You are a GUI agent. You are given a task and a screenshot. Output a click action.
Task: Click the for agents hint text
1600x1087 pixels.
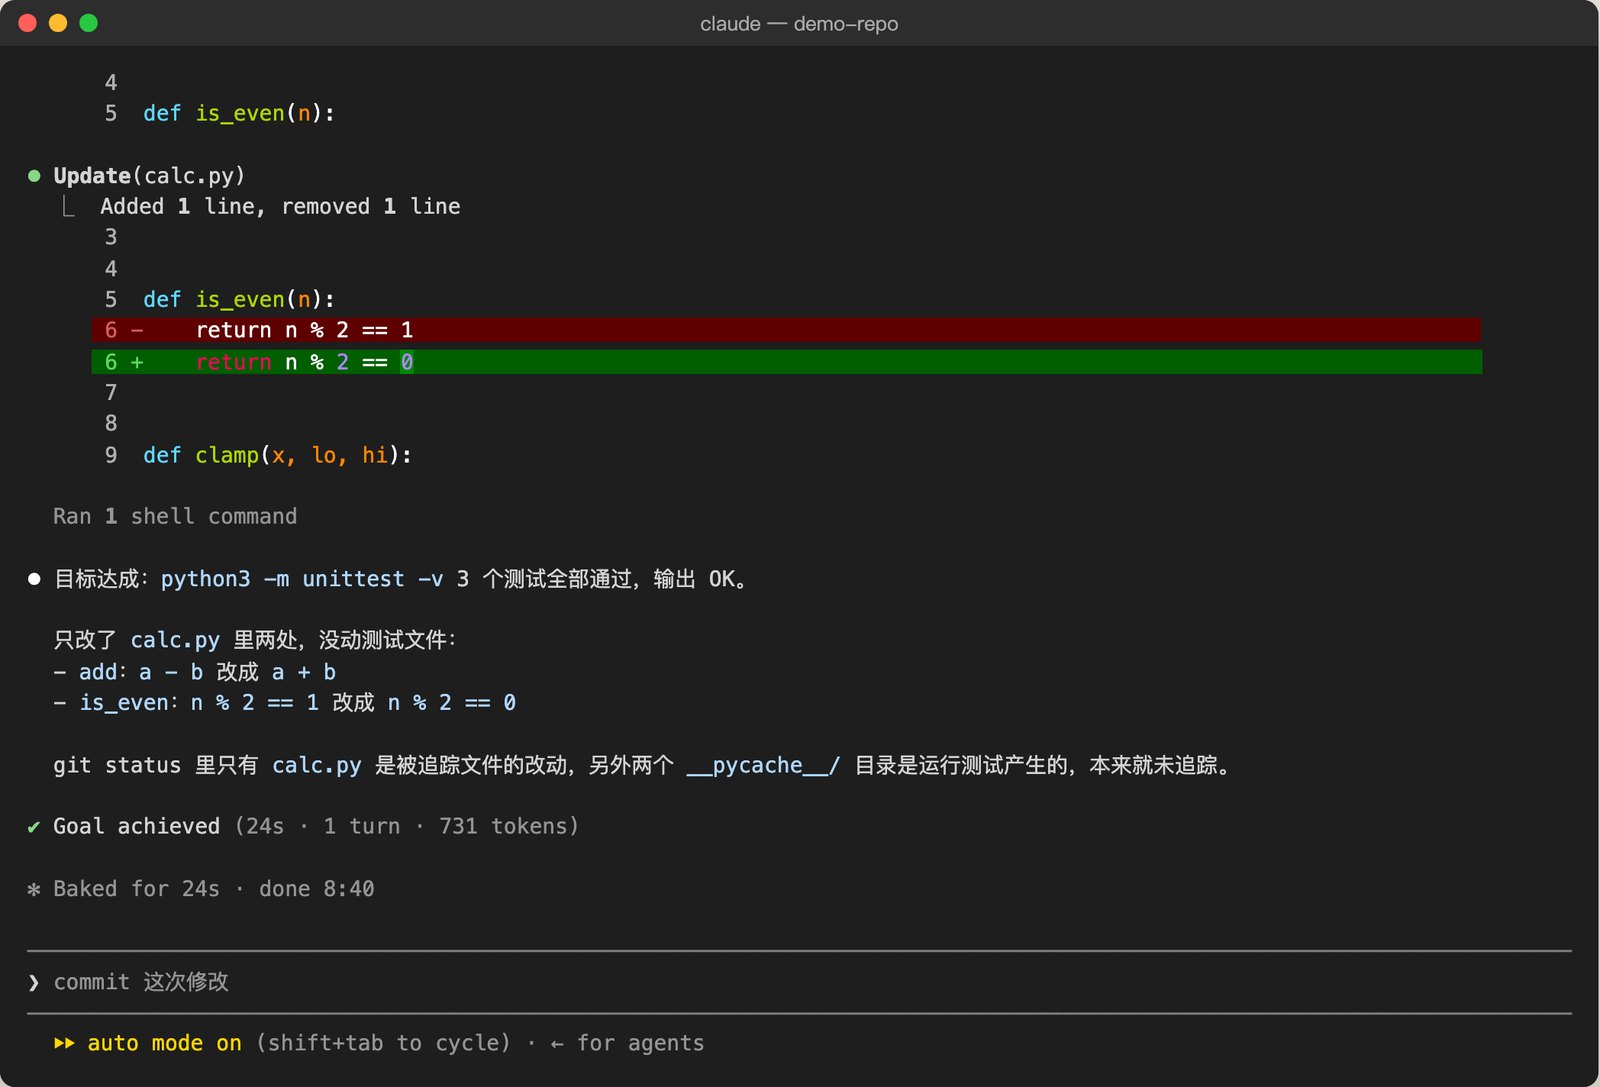(640, 1043)
